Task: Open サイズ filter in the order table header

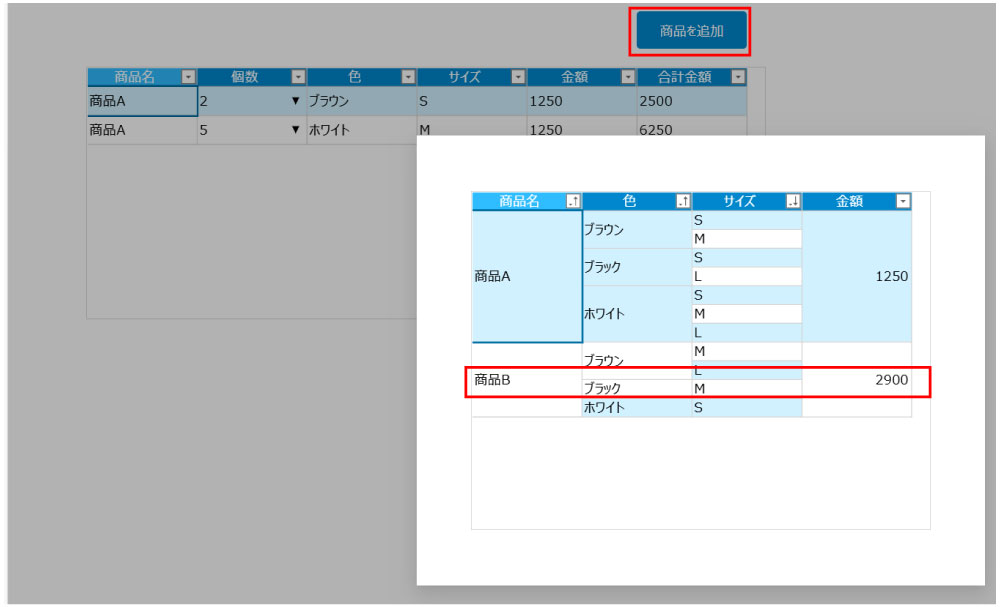Action: point(518,77)
